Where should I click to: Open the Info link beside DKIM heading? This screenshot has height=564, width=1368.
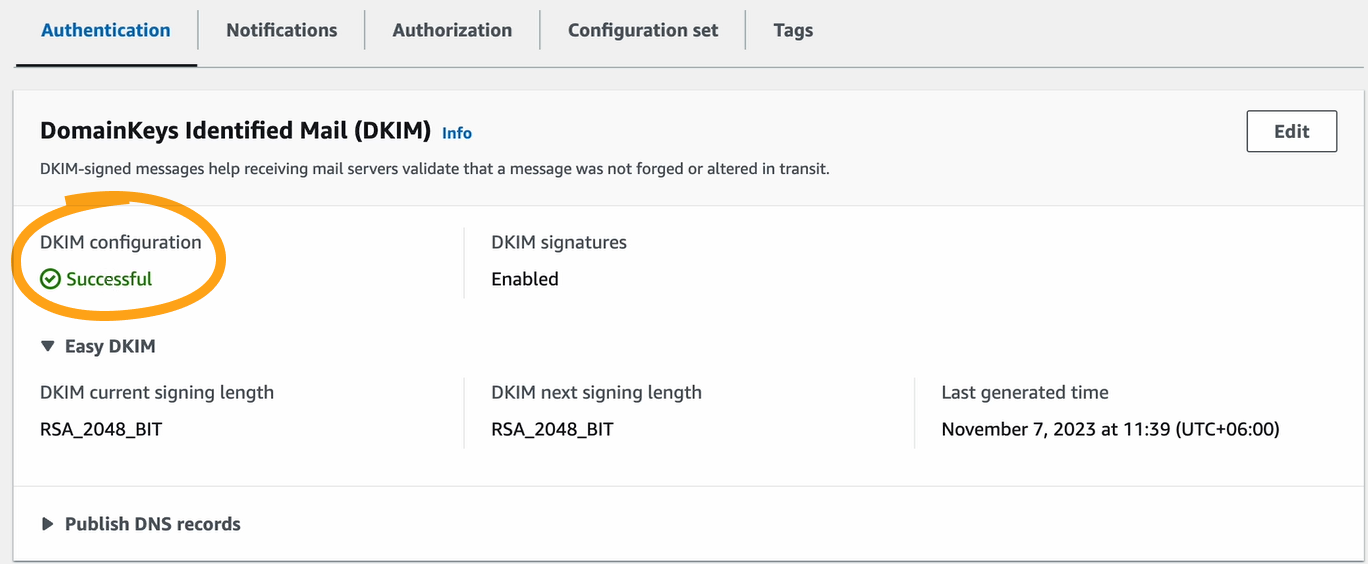click(457, 133)
